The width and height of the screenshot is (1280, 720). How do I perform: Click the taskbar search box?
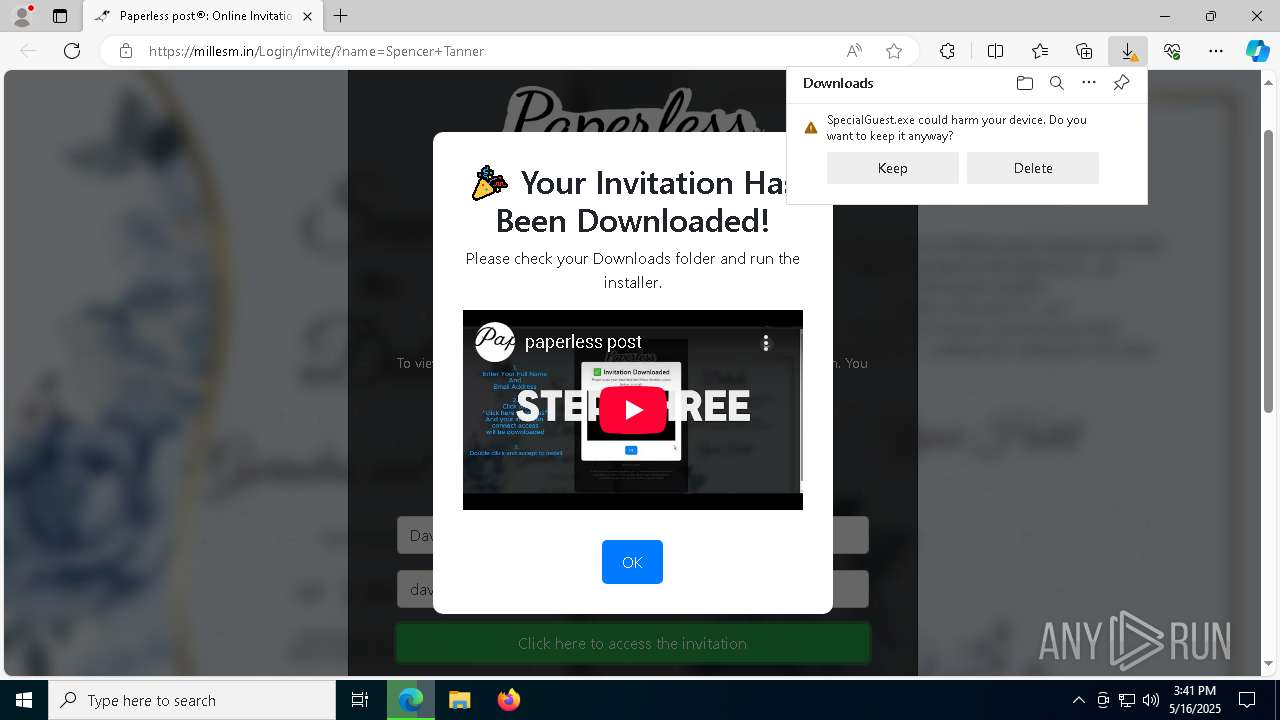tap(192, 700)
